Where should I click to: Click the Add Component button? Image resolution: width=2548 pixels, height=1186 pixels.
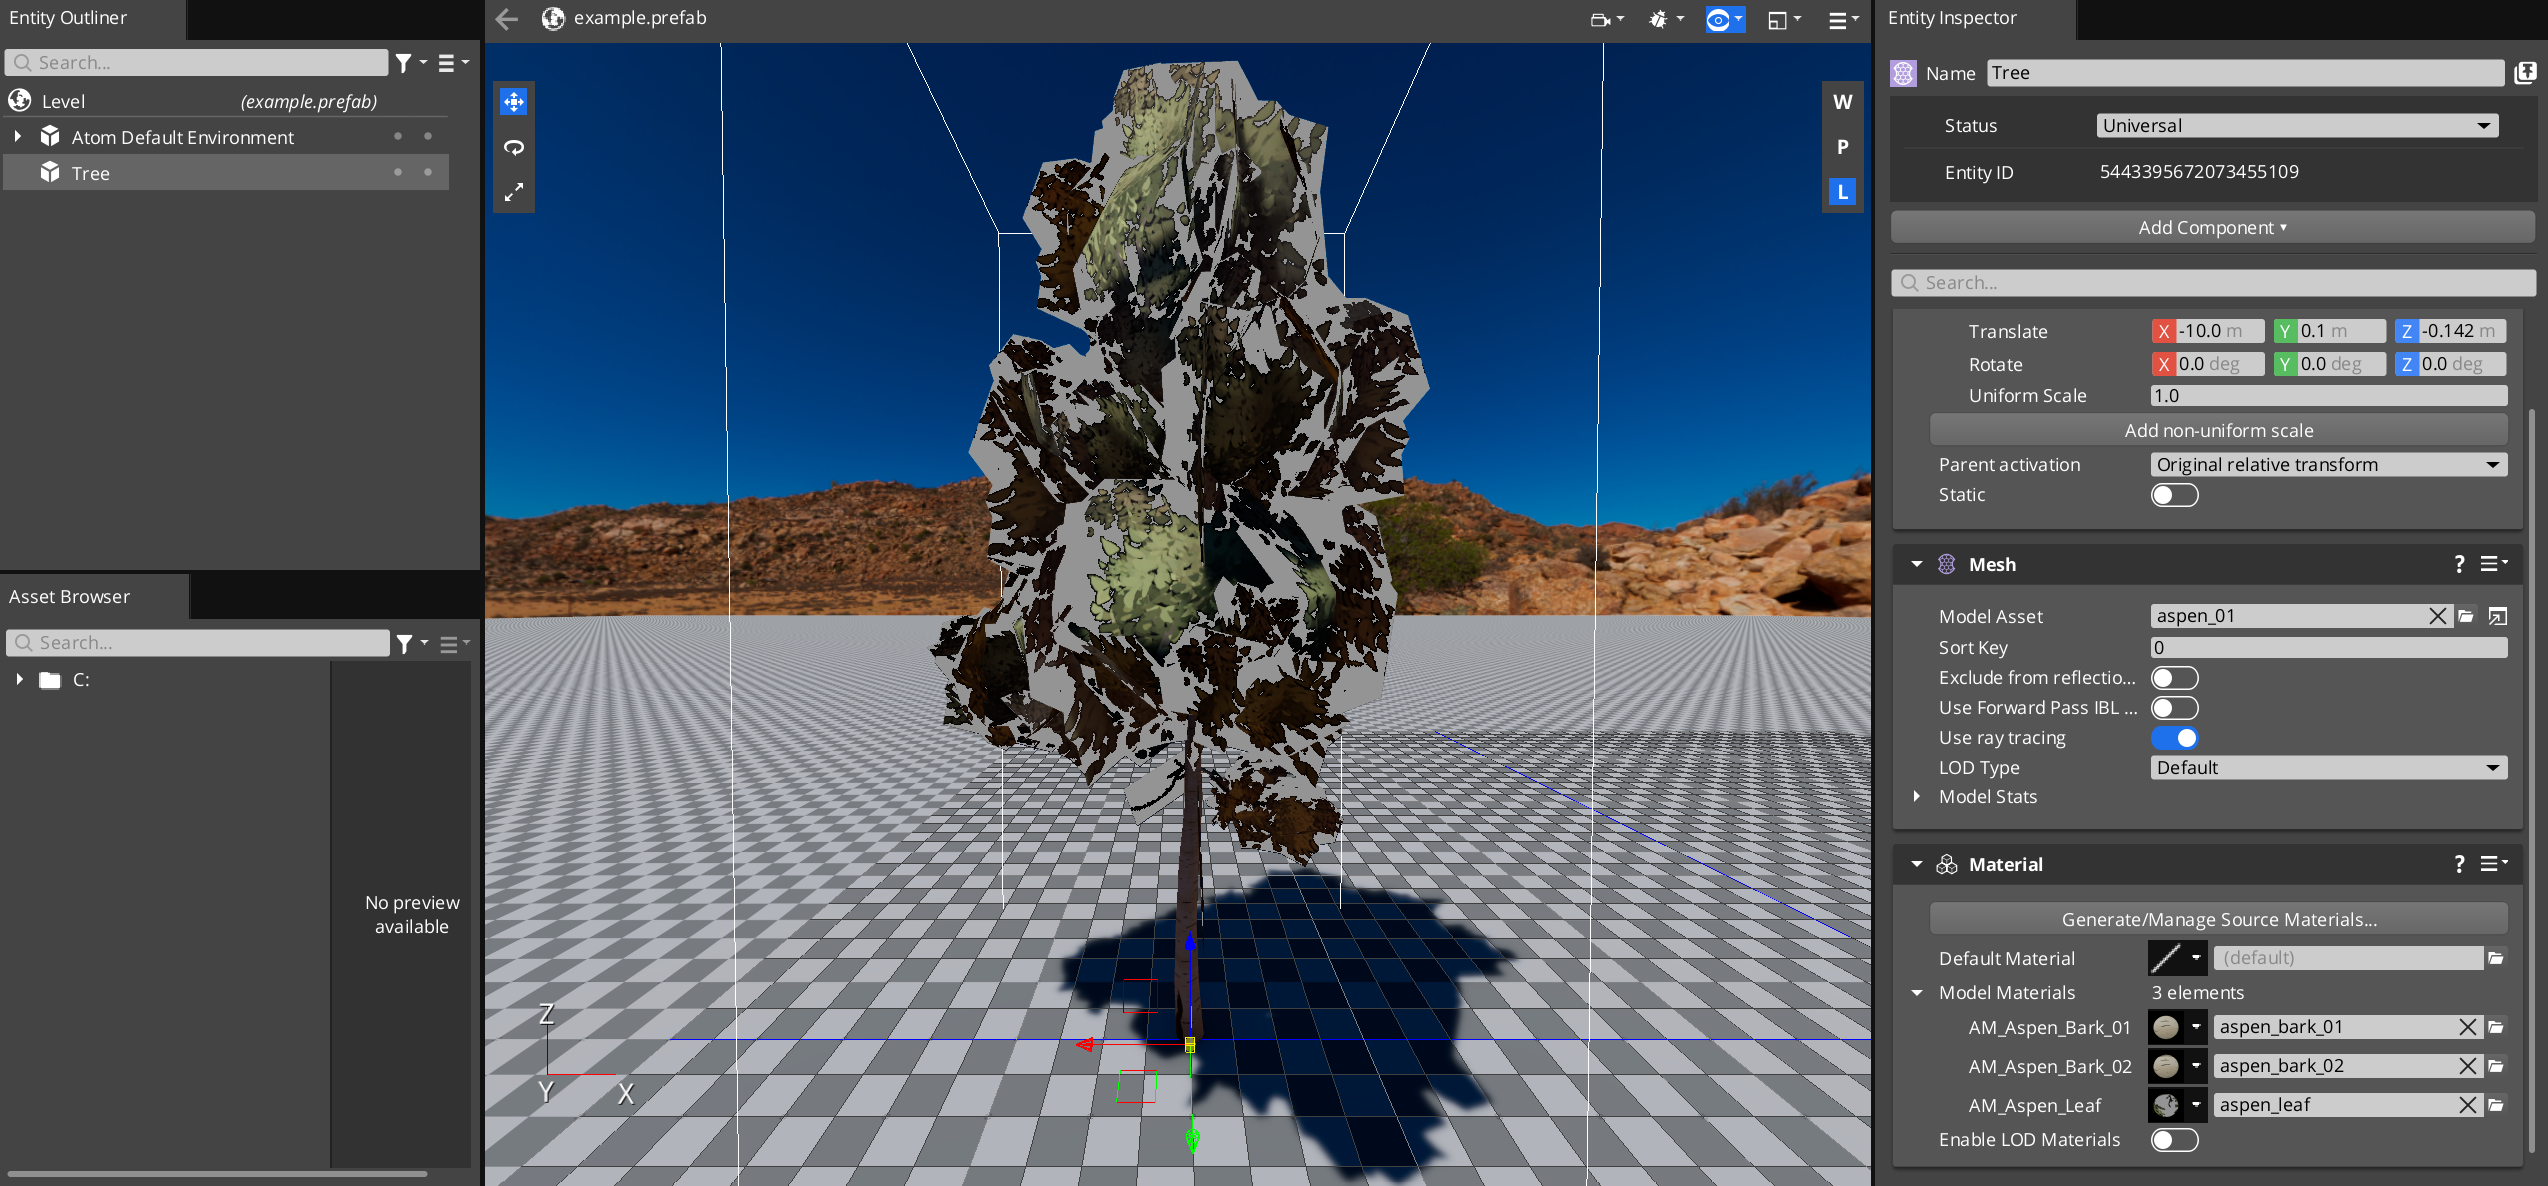2212,228
